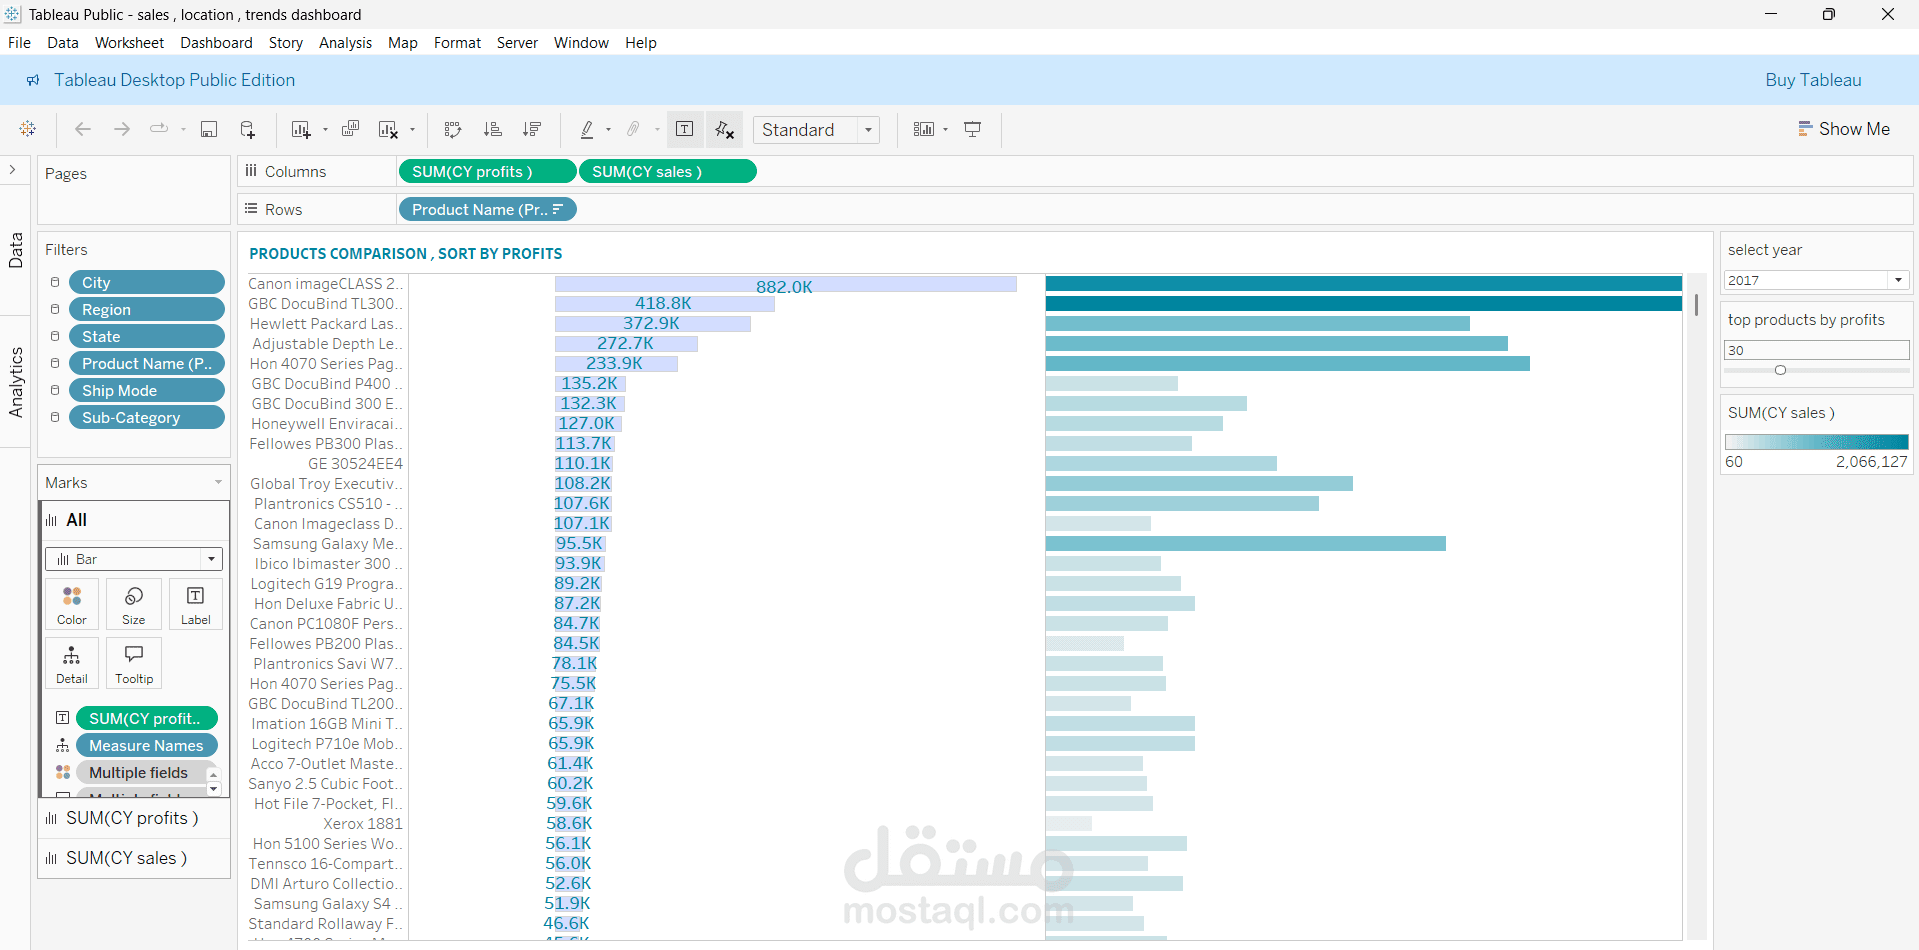
Task: Open the Format menu
Action: tap(457, 43)
